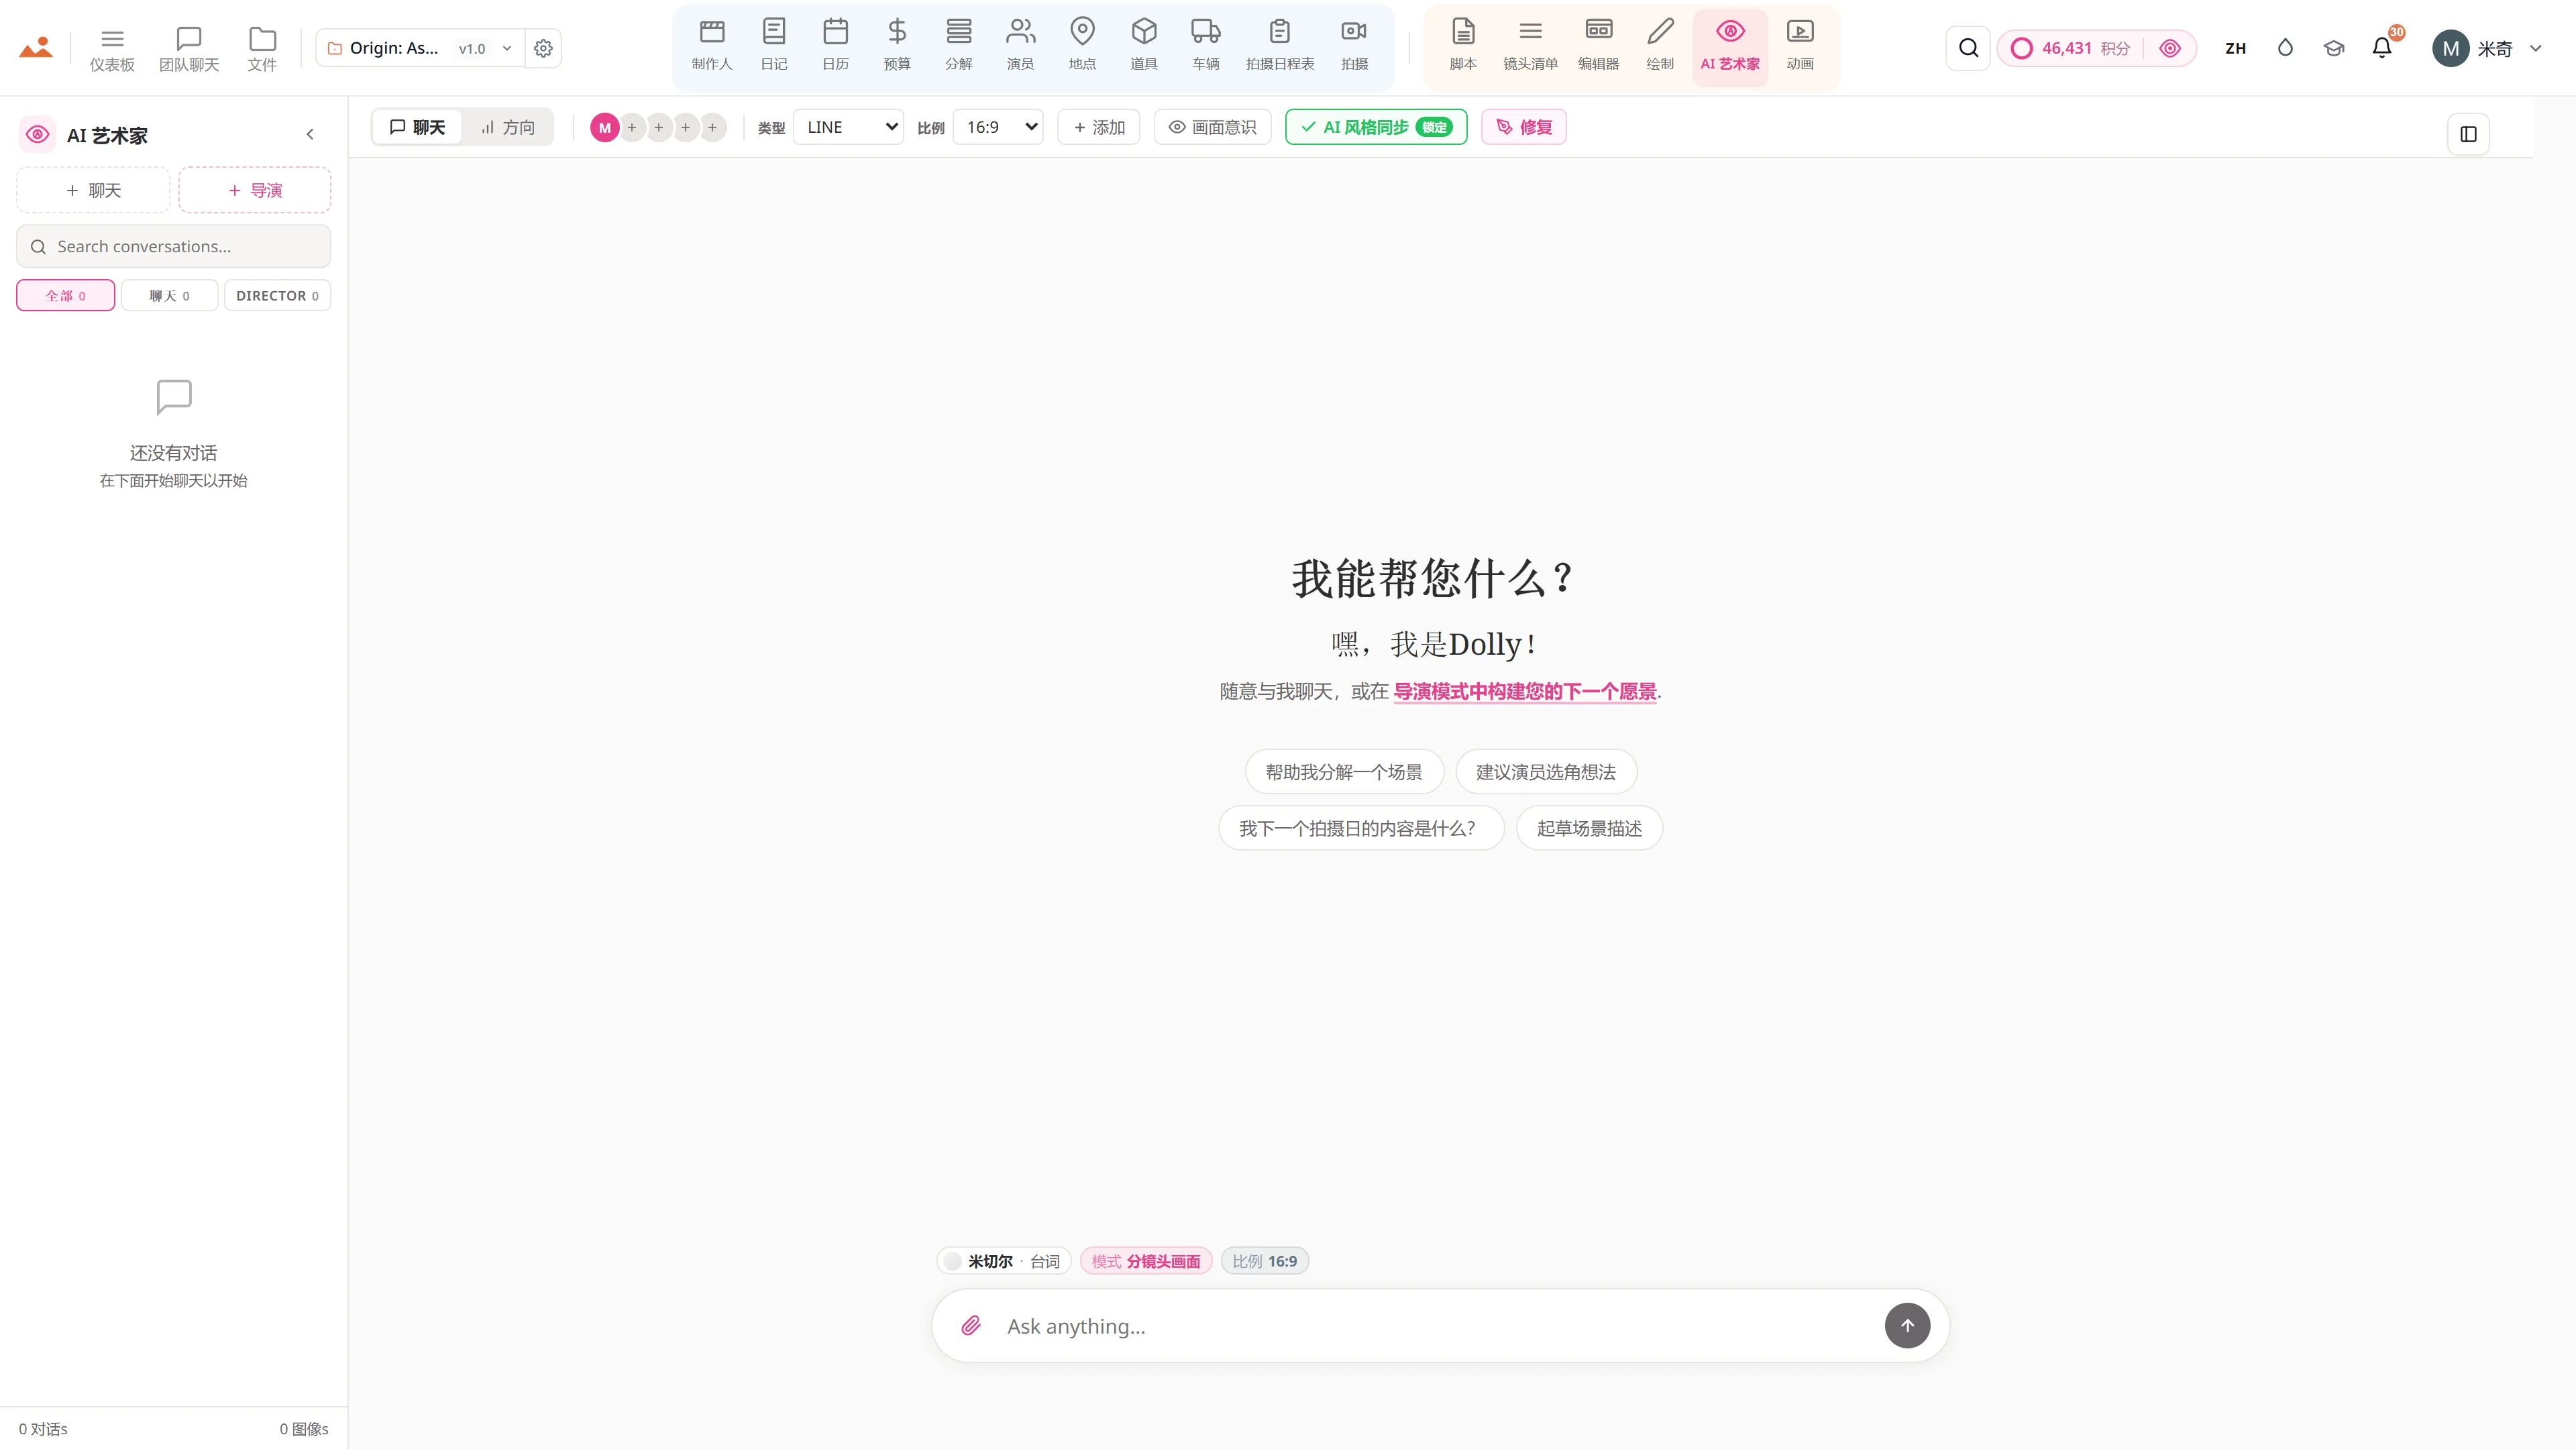The height and width of the screenshot is (1449, 2576).
Task: Follow the 导演模式 director mode link
Action: [x=1525, y=691]
